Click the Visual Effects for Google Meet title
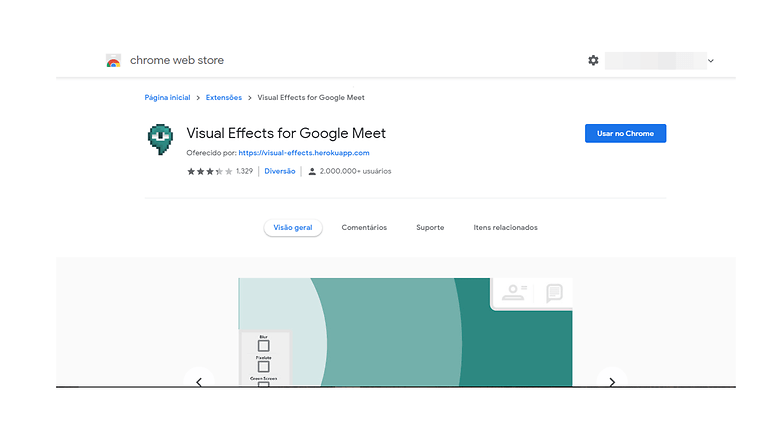Image resolution: width=782 pixels, height=440 pixels. tap(286, 133)
